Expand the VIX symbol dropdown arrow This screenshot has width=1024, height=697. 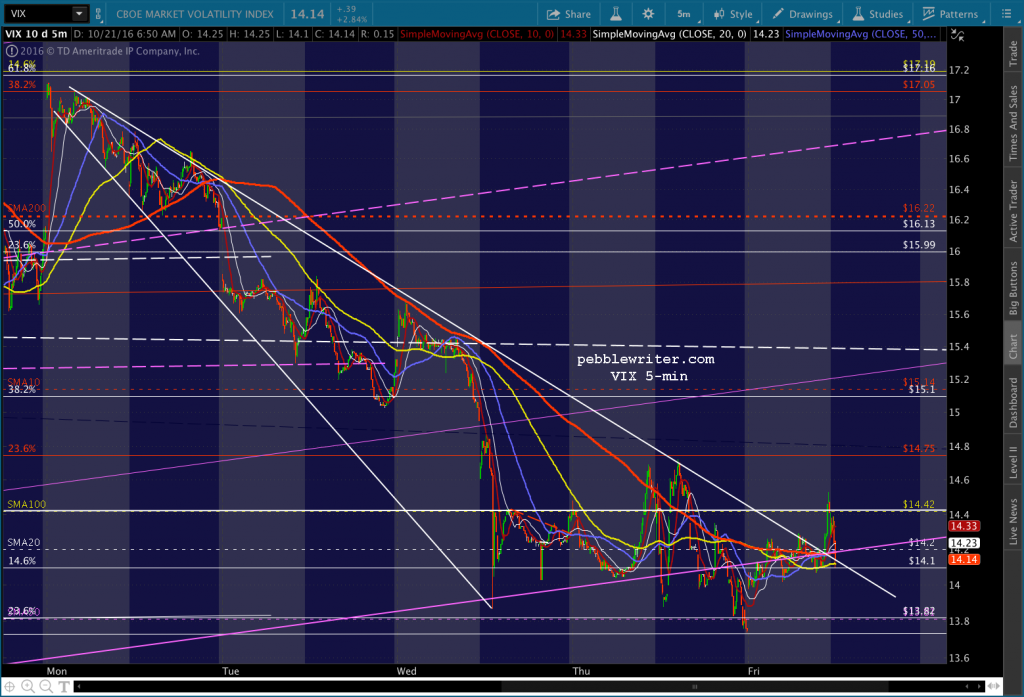(79, 13)
